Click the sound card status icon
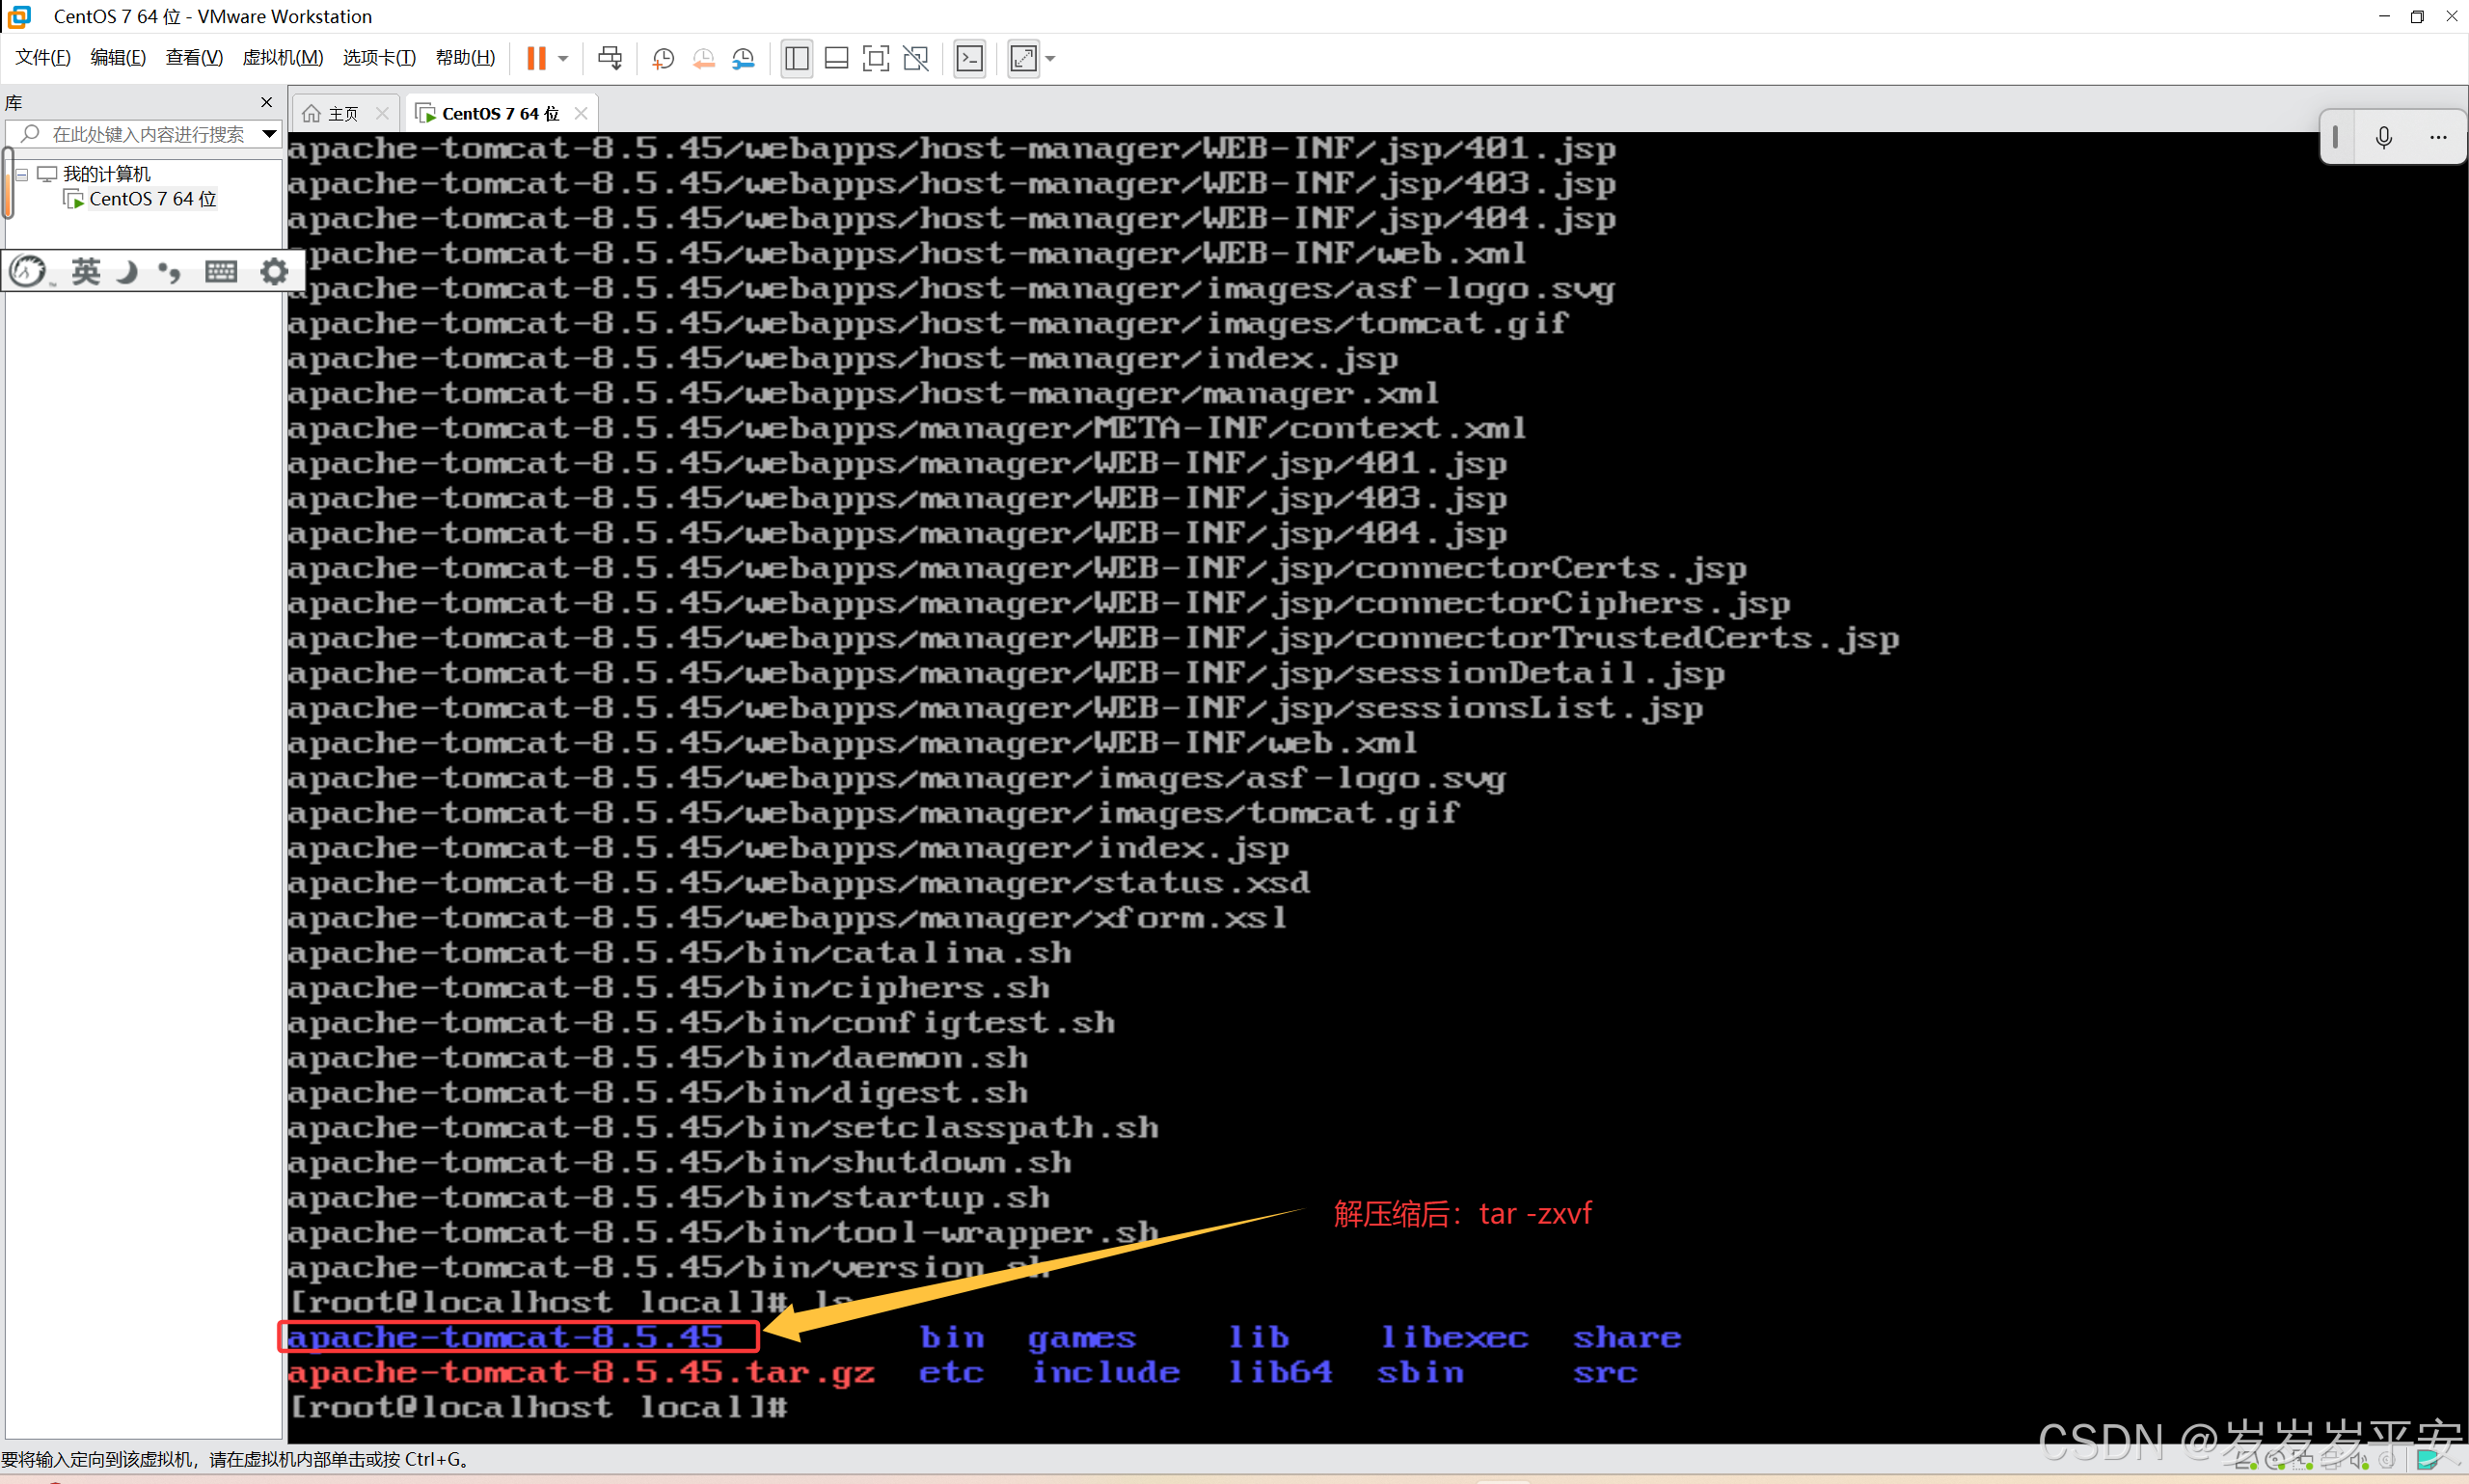This screenshot has width=2469, height=1484. (2359, 1461)
